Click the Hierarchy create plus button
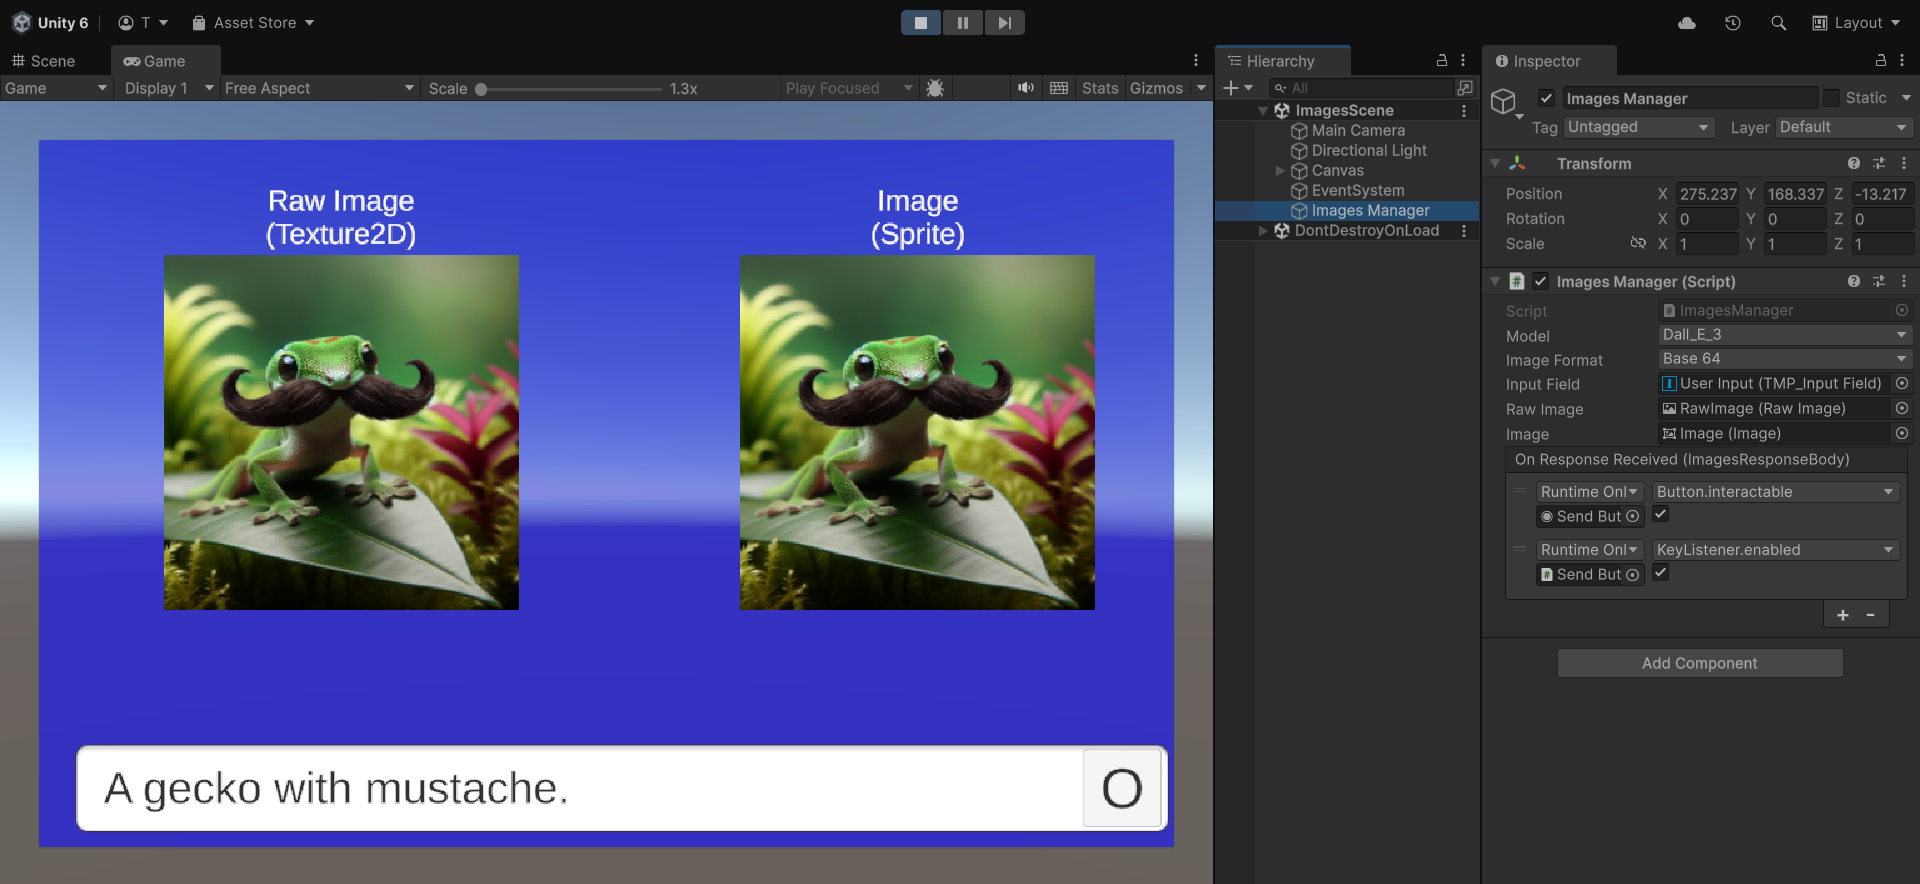The height and width of the screenshot is (884, 1920). 1238,88
